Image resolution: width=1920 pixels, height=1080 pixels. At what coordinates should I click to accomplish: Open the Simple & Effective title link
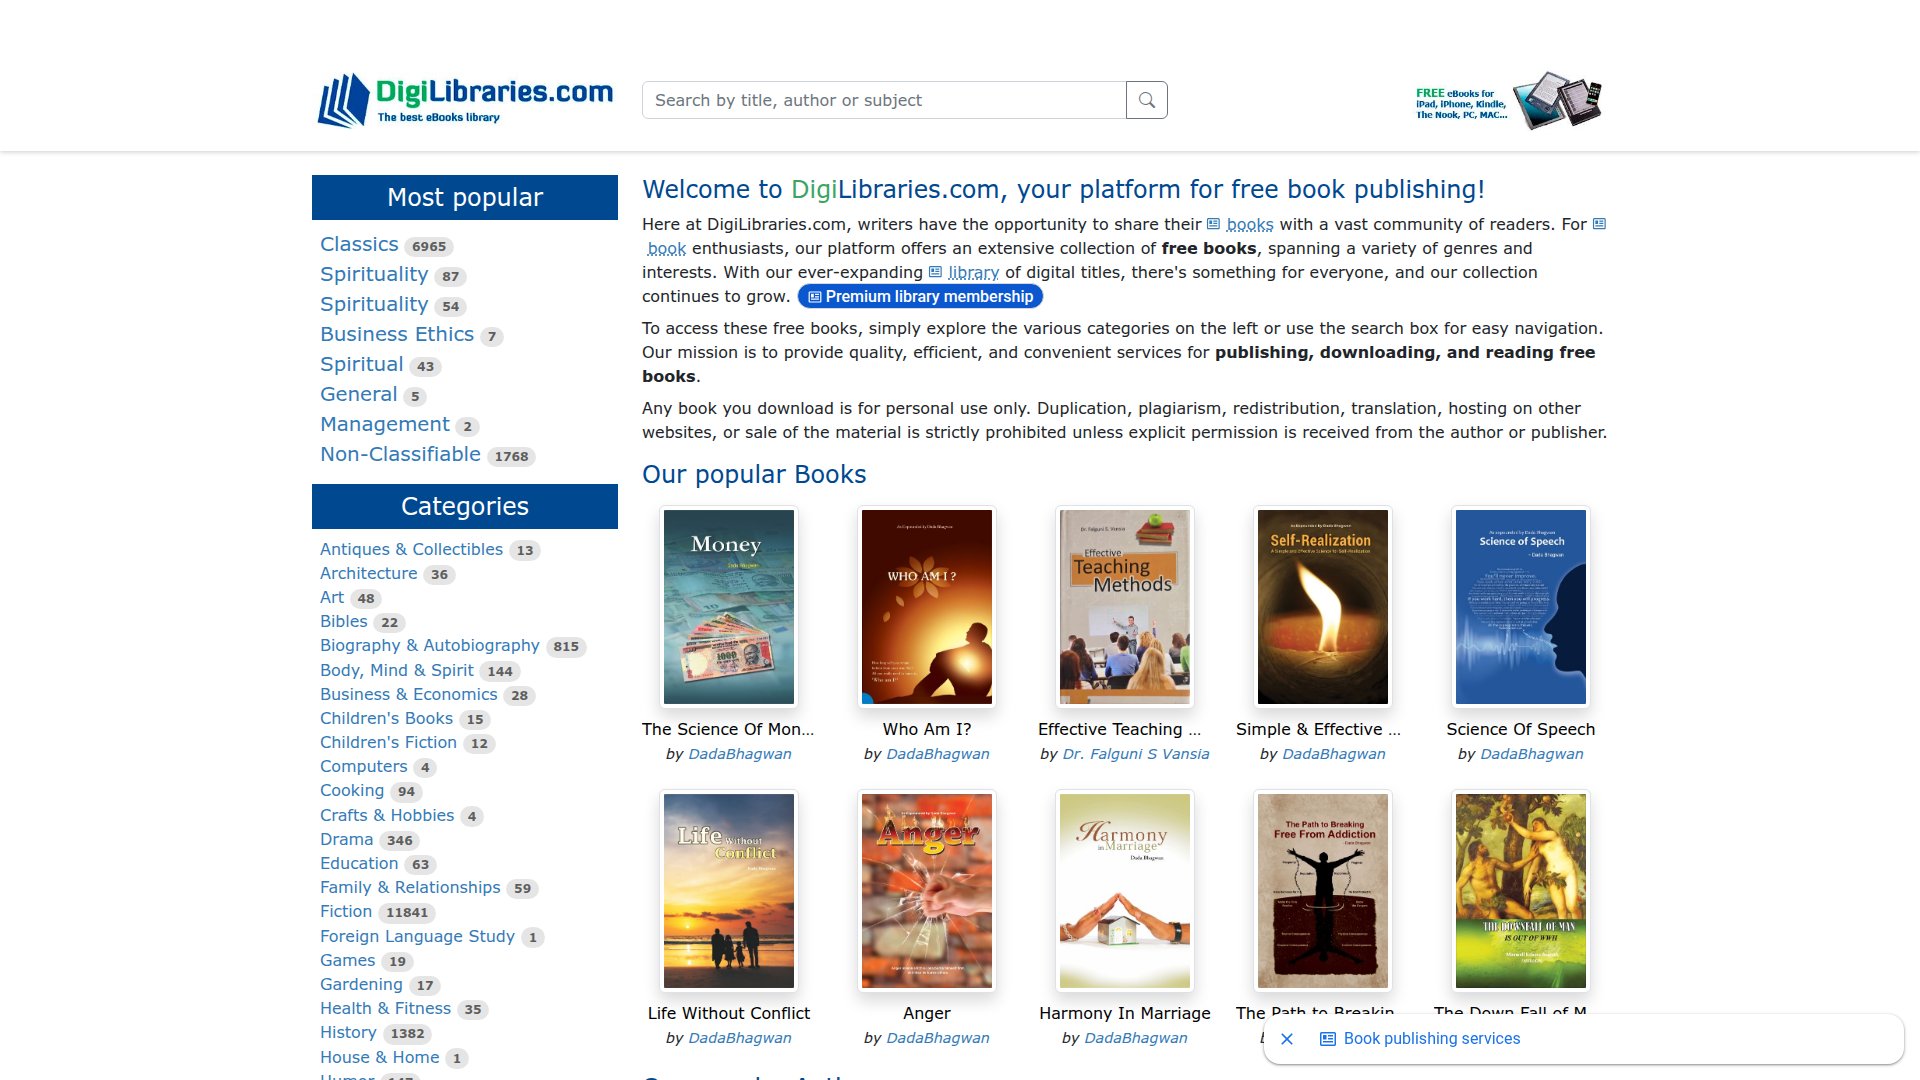point(1318,729)
